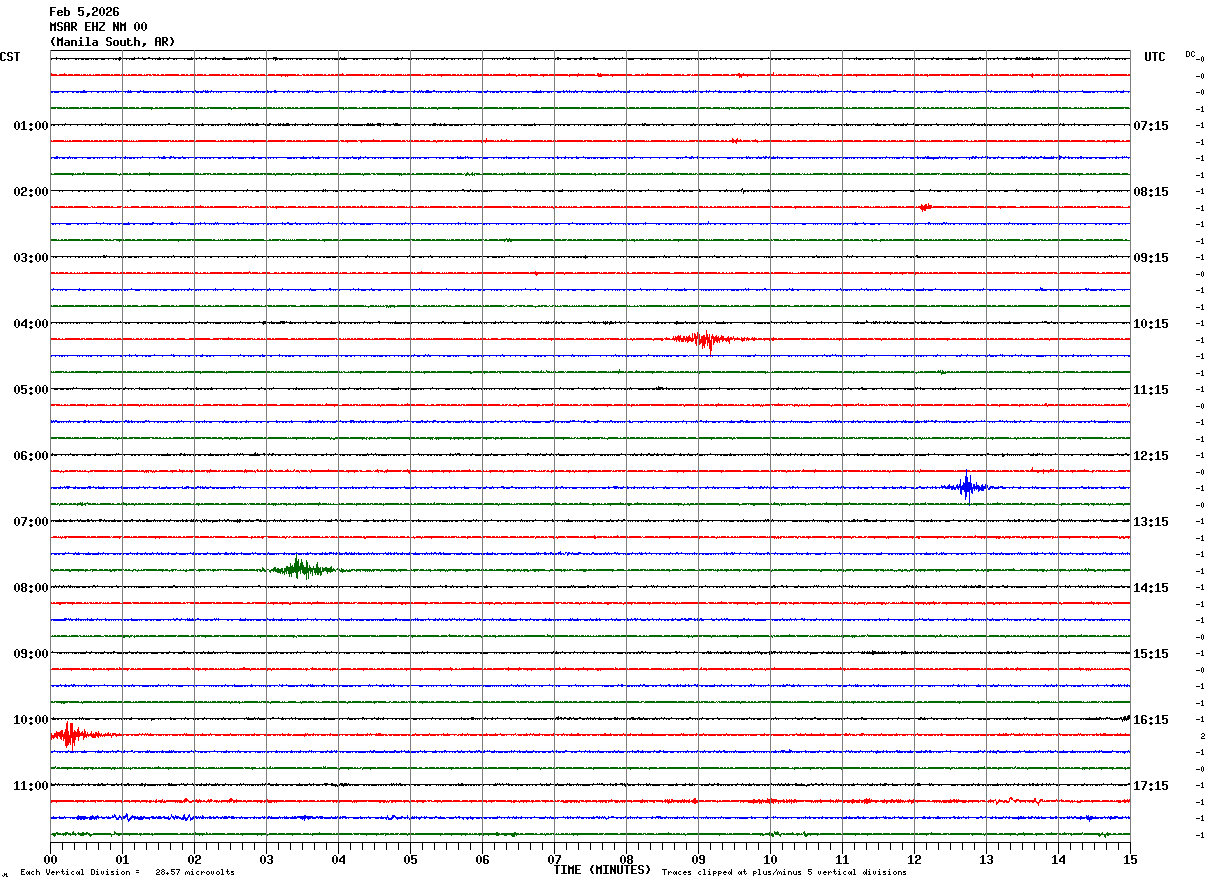Click the 07:00 CST time label
Image resolution: width=1210 pixels, height=886 pixels.
[x=30, y=522]
